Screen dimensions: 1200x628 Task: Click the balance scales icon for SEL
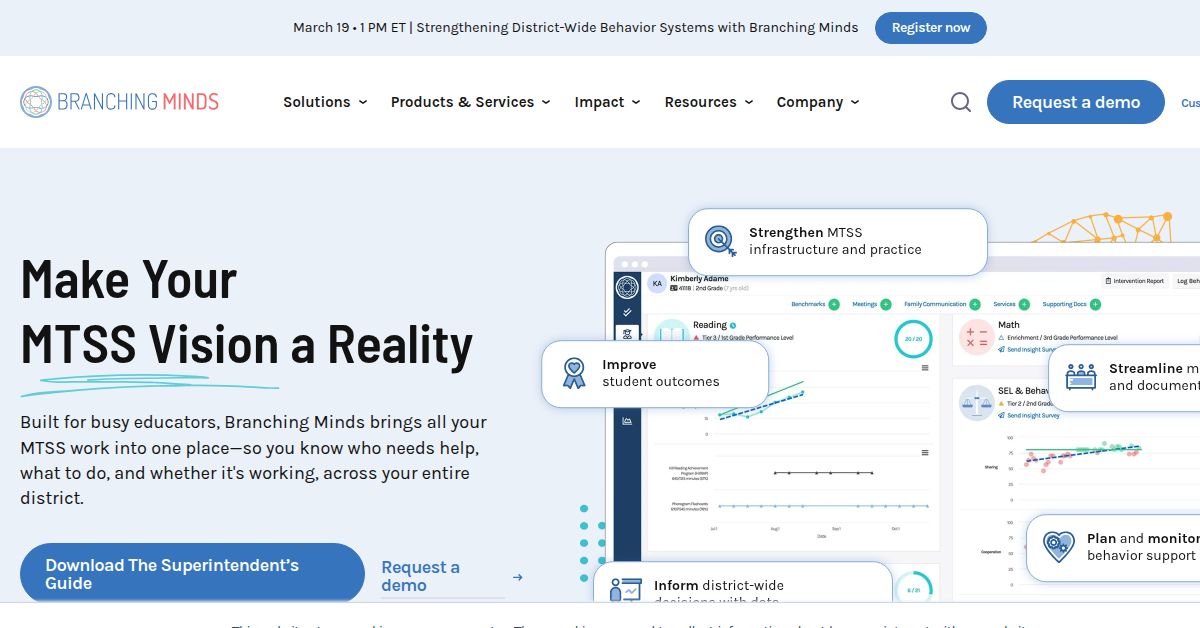pyautogui.click(x=976, y=403)
